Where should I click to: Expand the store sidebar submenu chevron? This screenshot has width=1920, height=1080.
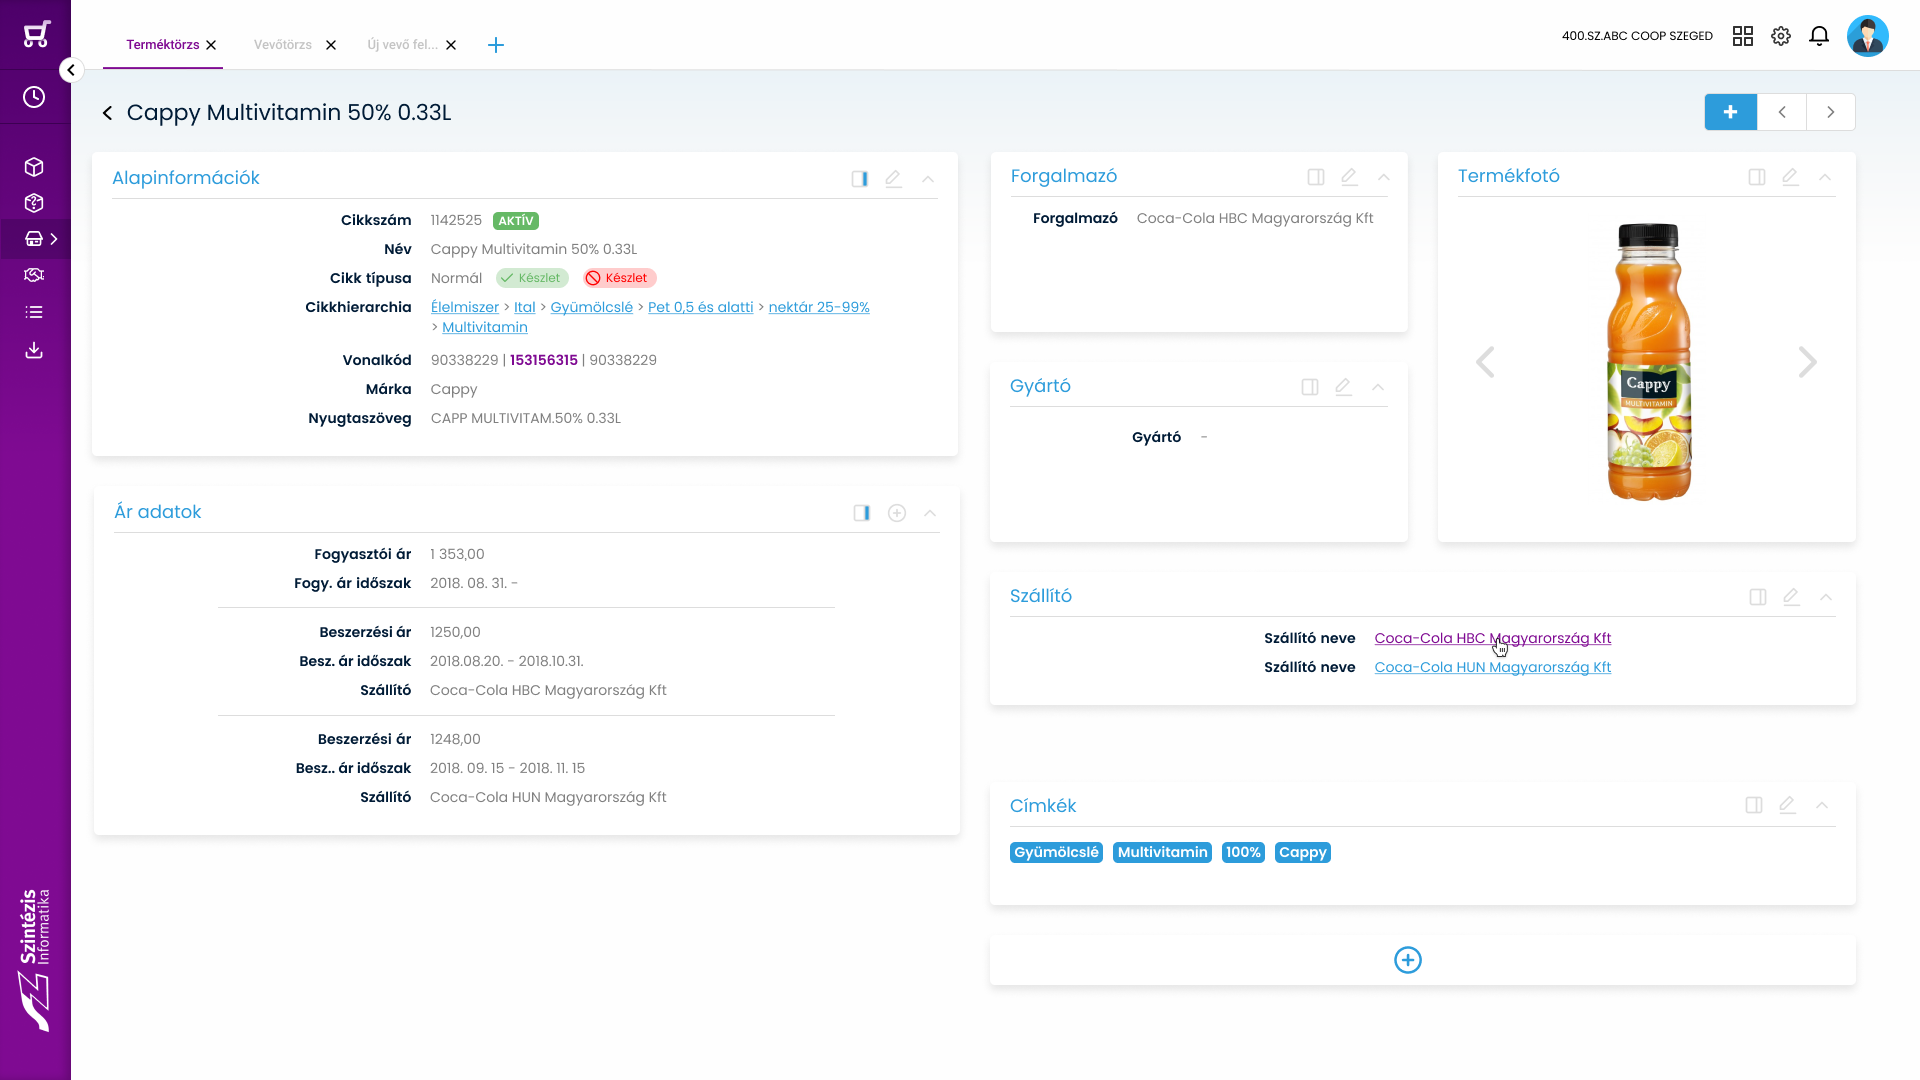[54, 239]
